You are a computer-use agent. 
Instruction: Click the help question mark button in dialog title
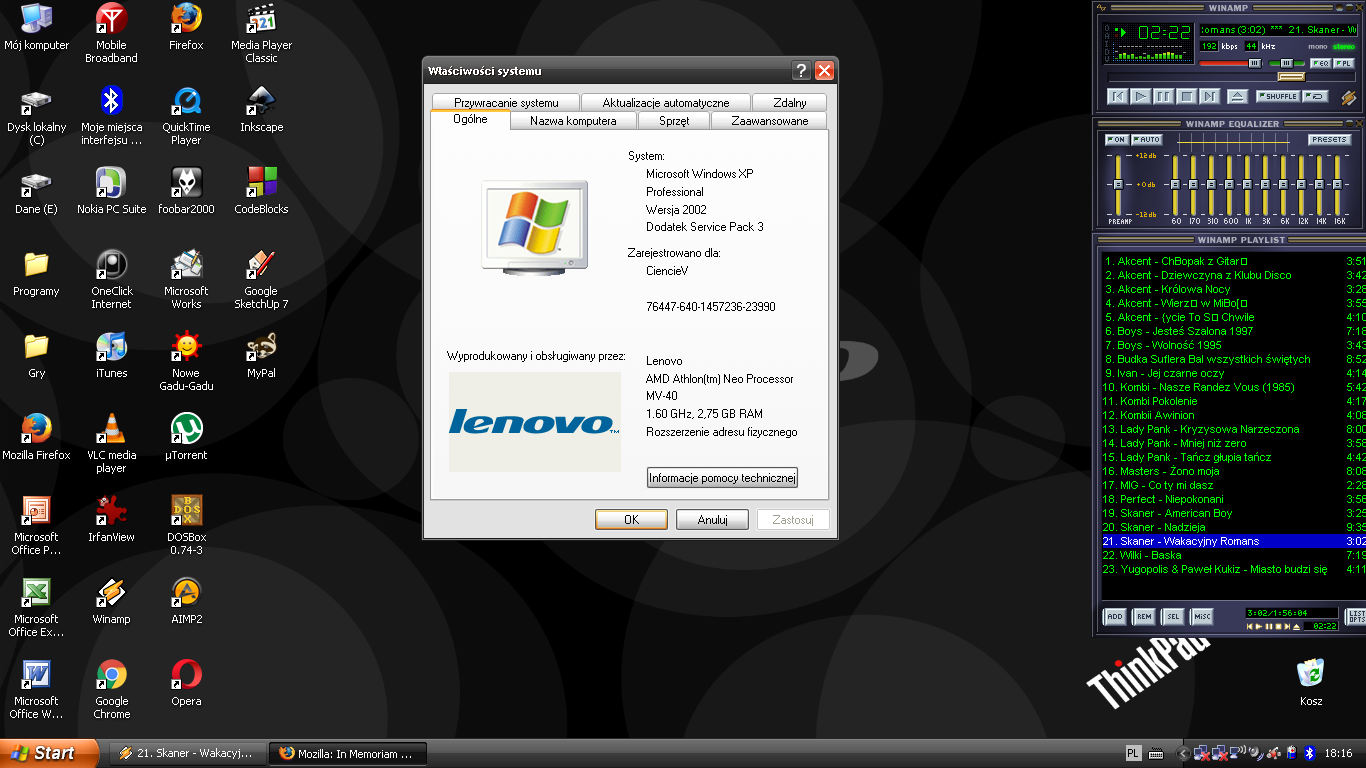(x=801, y=71)
